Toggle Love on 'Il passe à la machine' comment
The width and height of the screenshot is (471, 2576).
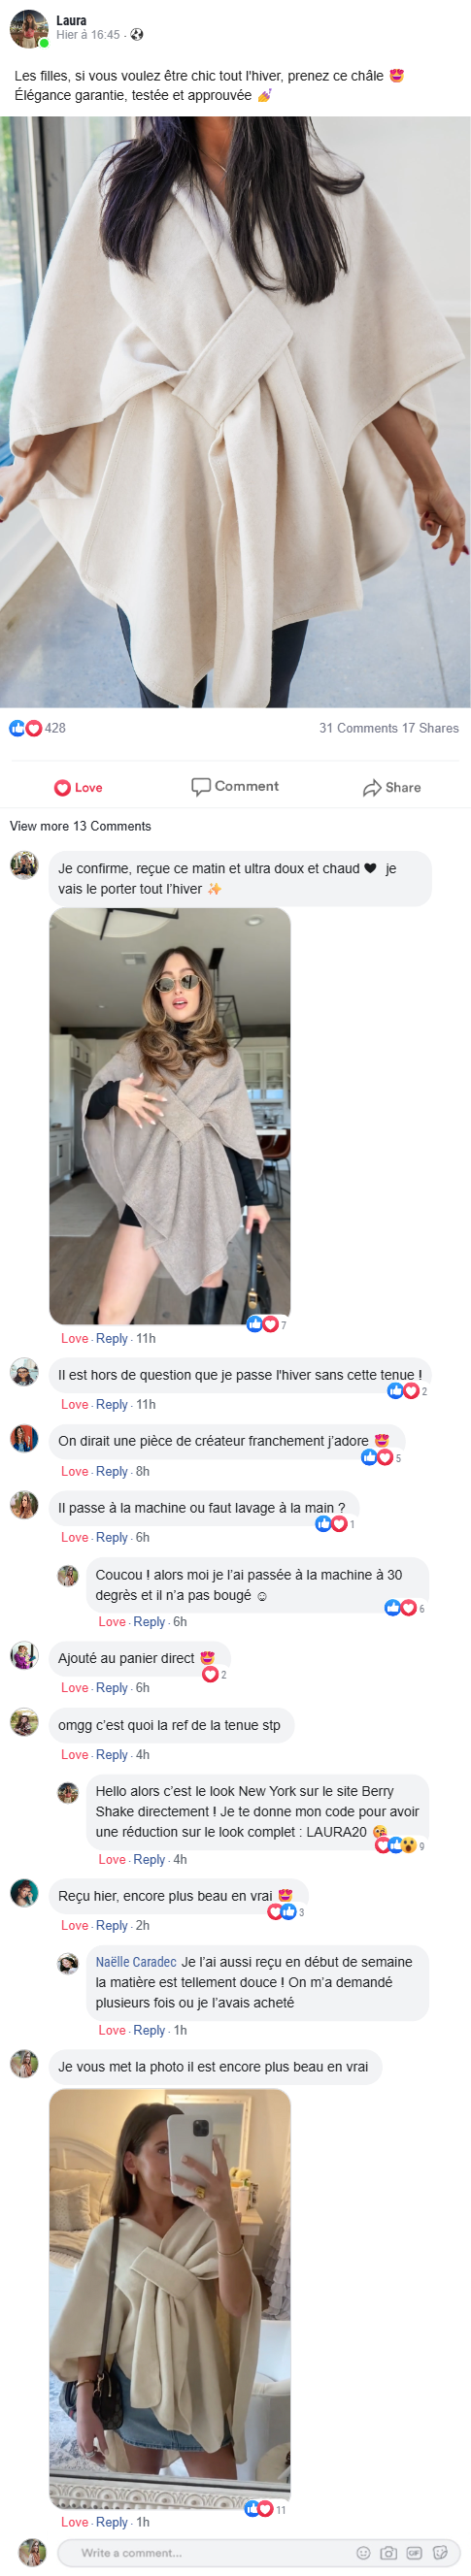coord(74,1537)
